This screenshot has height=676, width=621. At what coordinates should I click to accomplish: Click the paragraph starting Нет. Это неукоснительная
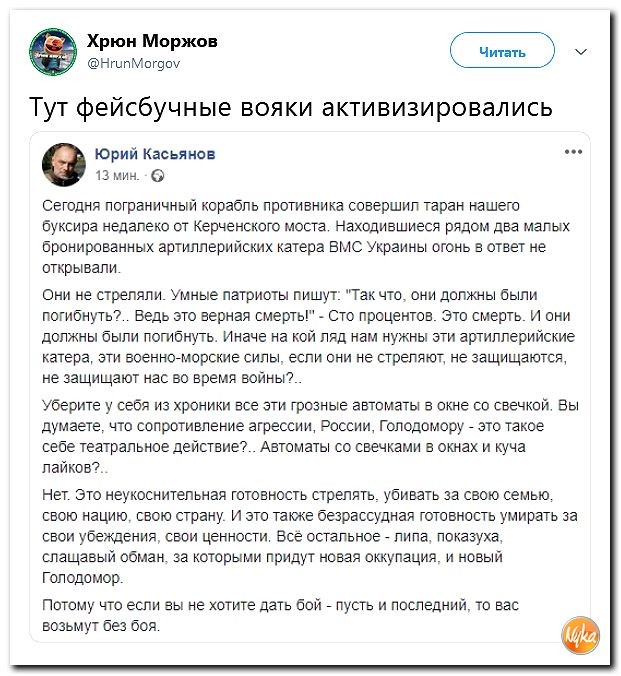(x=310, y=536)
